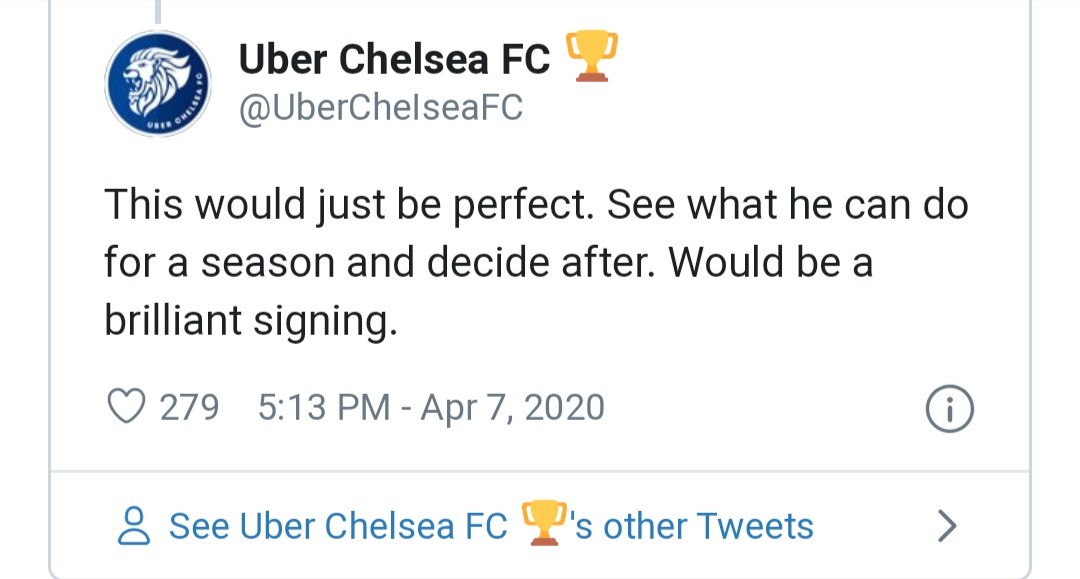
Task: Click the Uber Chelsea FC display name
Action: [393, 58]
